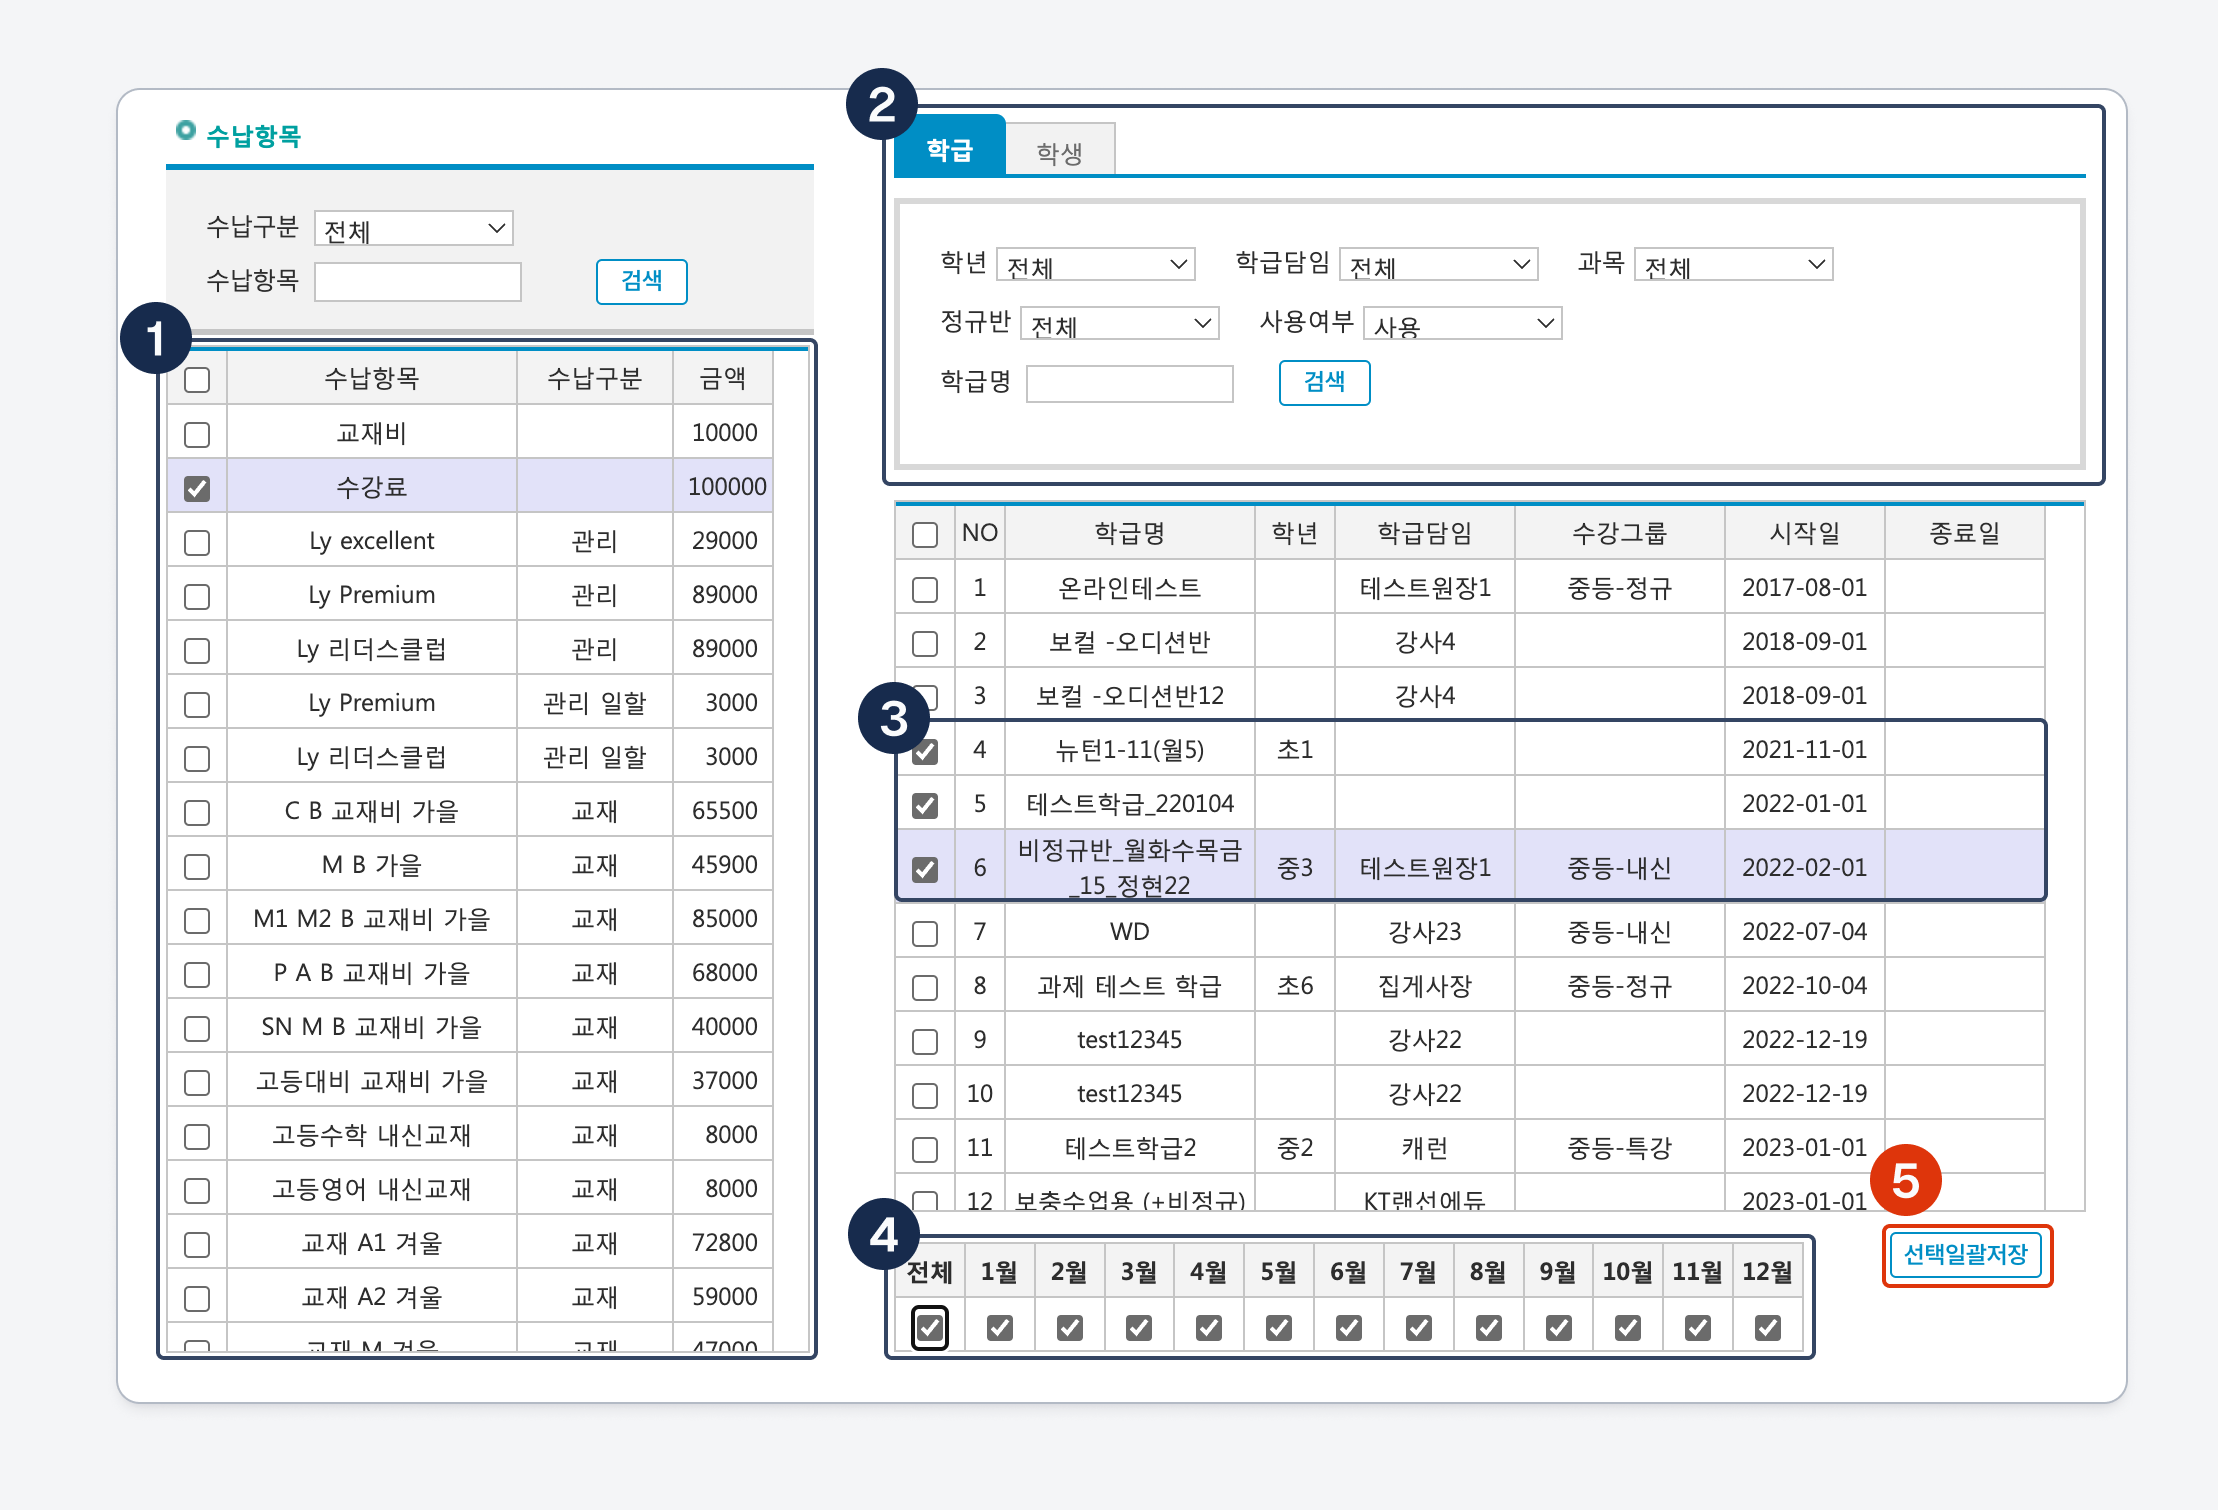Click 검색 button in 수납항목 panel
Screen dimensions: 2218x1510
(x=641, y=281)
